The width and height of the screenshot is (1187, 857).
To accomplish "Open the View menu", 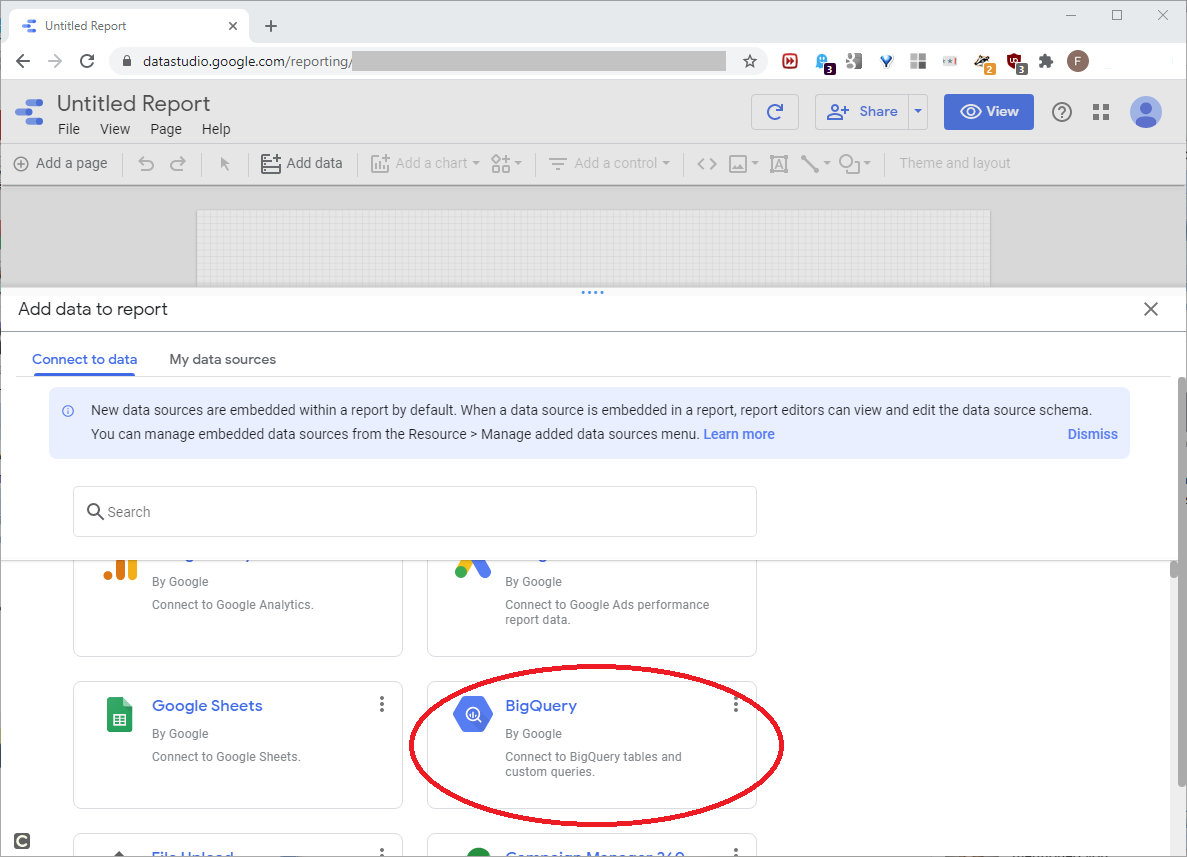I will (115, 129).
